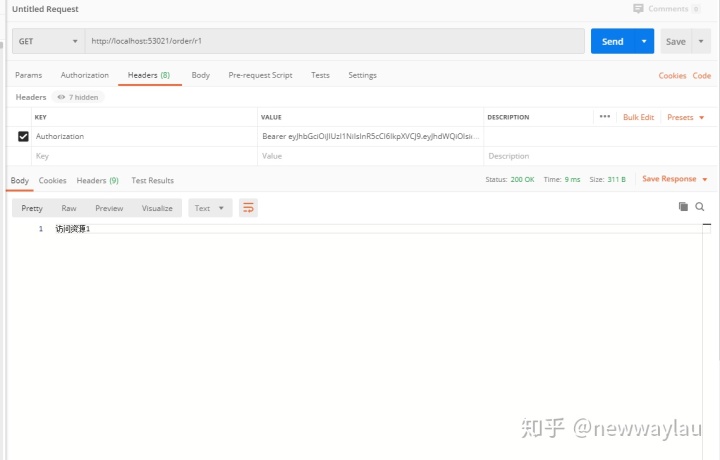Toggle the wrap lines icon in response toolbar
The height and width of the screenshot is (460, 720).
click(x=248, y=208)
